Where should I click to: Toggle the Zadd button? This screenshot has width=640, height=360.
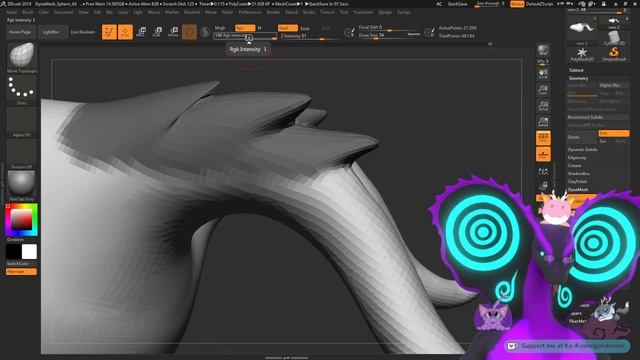pyautogui.click(x=287, y=28)
